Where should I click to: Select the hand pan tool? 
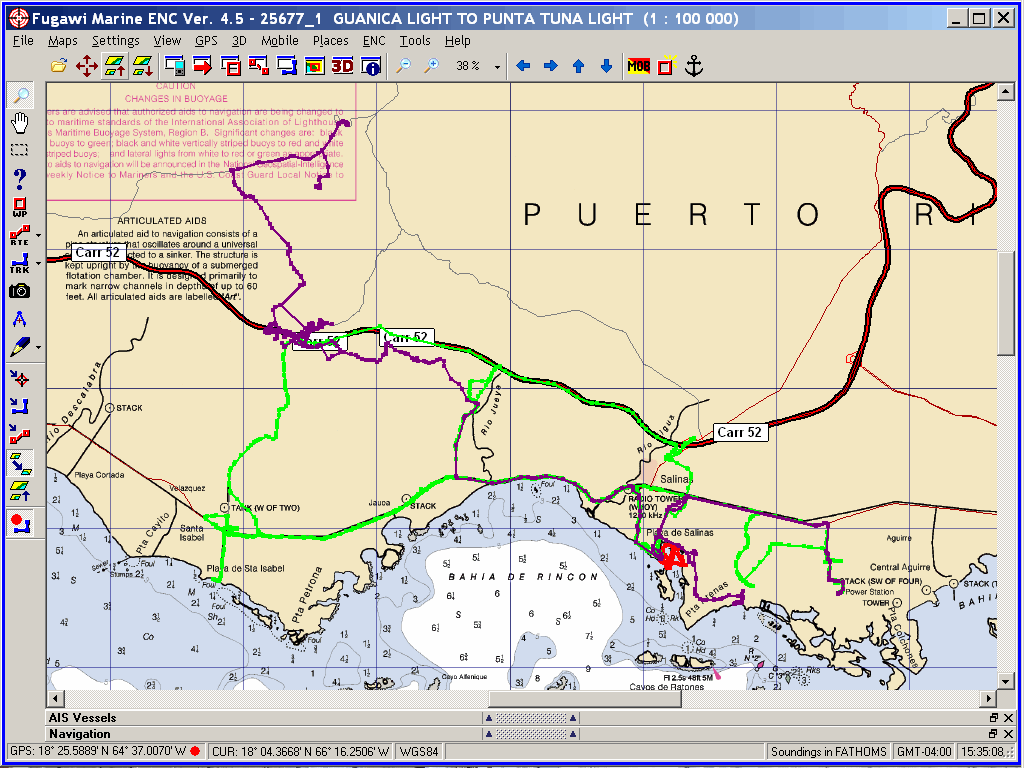[20, 122]
